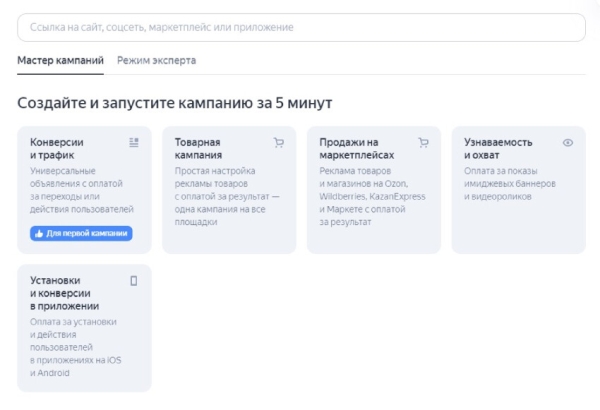Viewport: 600px width, 410px height.
Task: Click the cart icon on Товарная кампания card
Action: pos(279,142)
